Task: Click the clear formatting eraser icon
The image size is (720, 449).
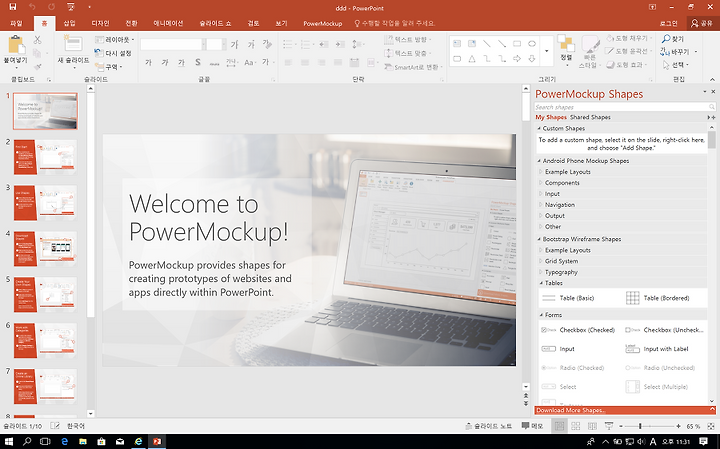Action: click(x=267, y=44)
